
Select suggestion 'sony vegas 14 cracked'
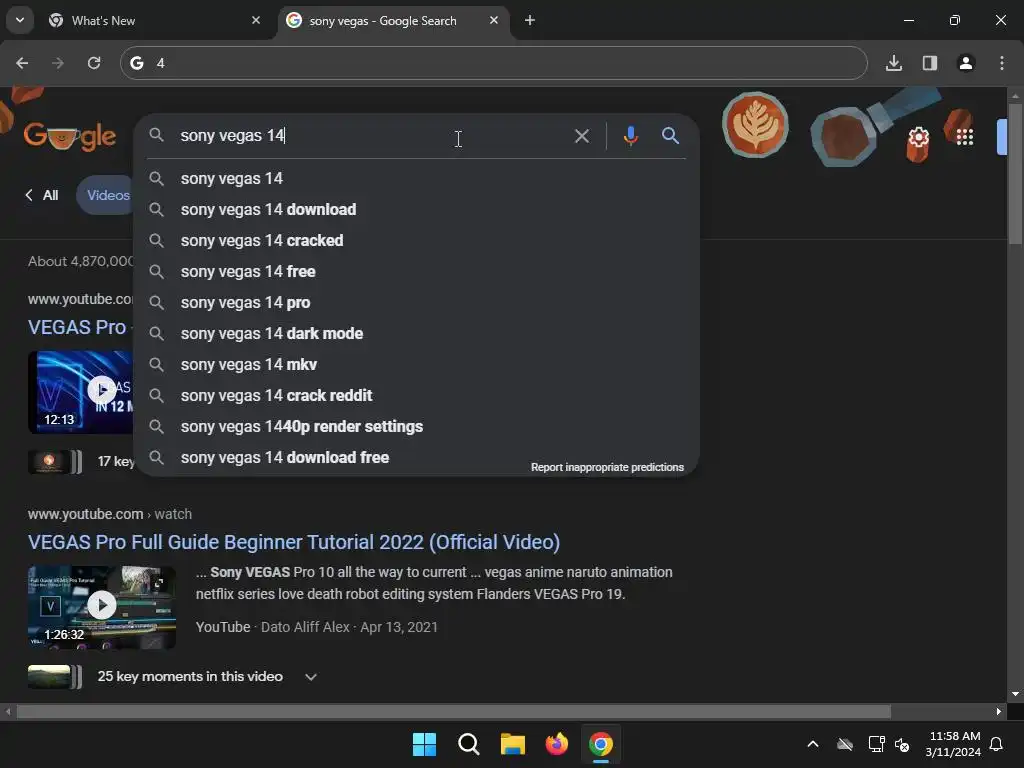[x=417, y=240]
